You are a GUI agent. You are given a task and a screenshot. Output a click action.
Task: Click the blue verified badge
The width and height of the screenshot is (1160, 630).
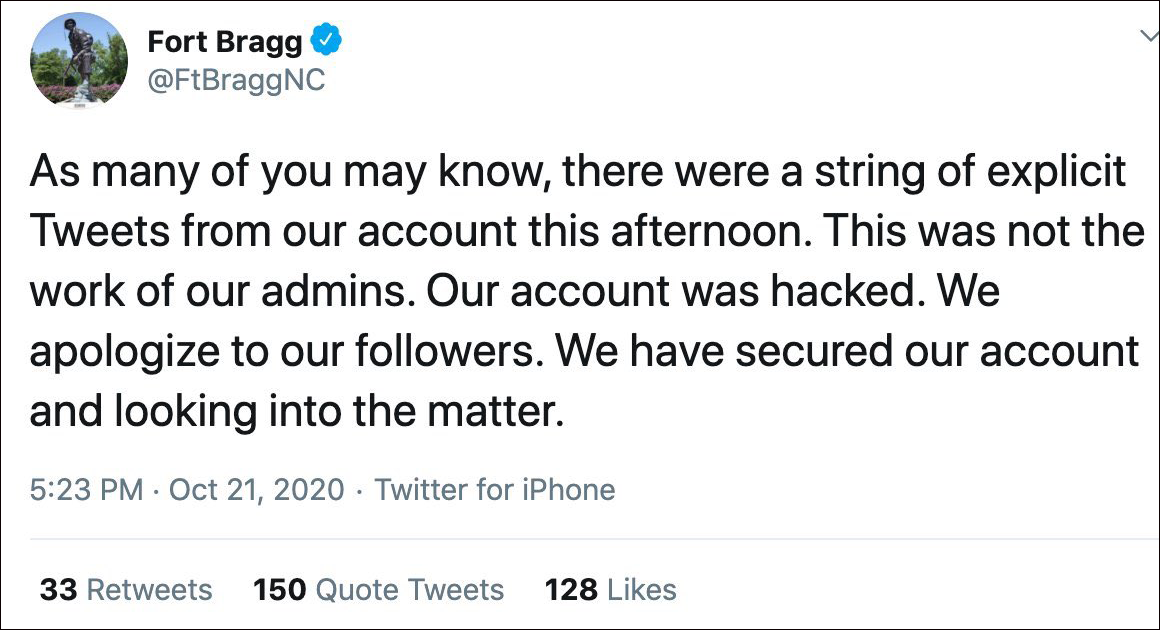pos(327,42)
